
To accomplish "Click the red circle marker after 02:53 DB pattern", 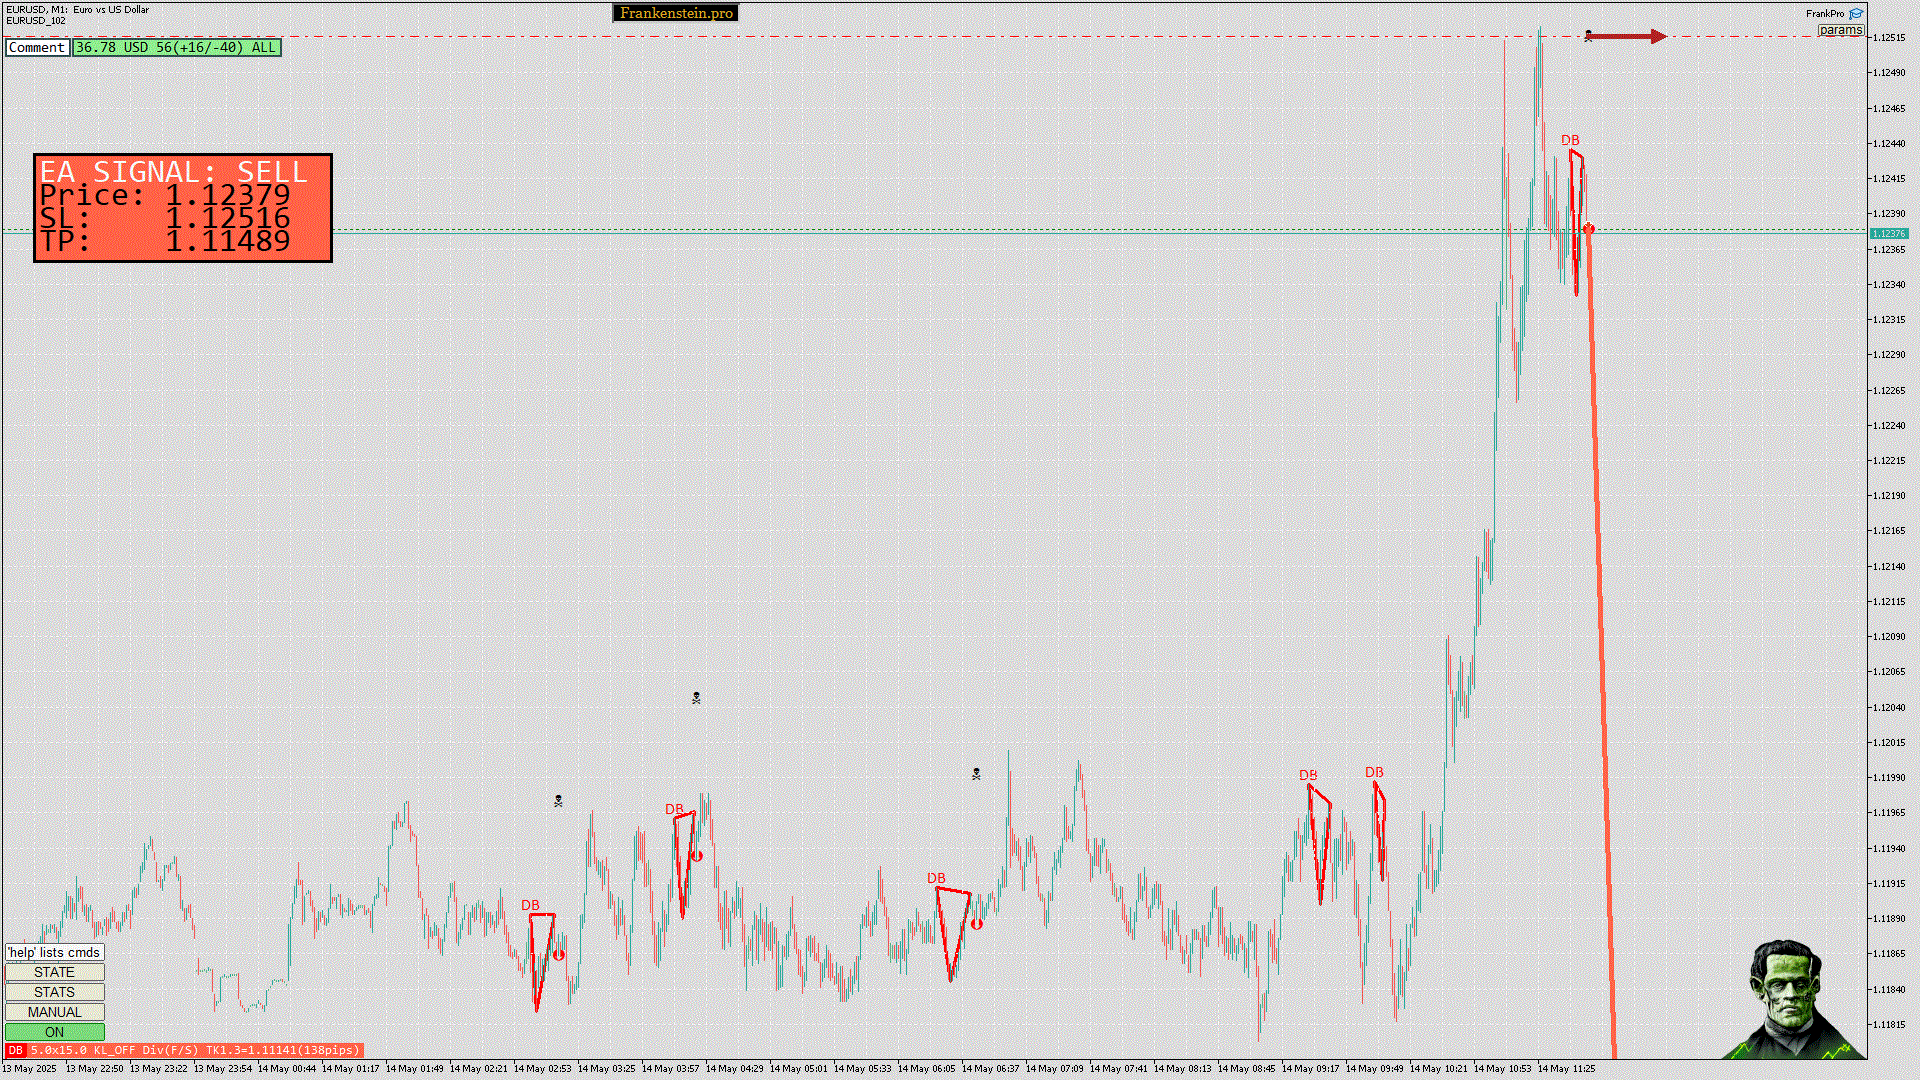I will click(559, 955).
